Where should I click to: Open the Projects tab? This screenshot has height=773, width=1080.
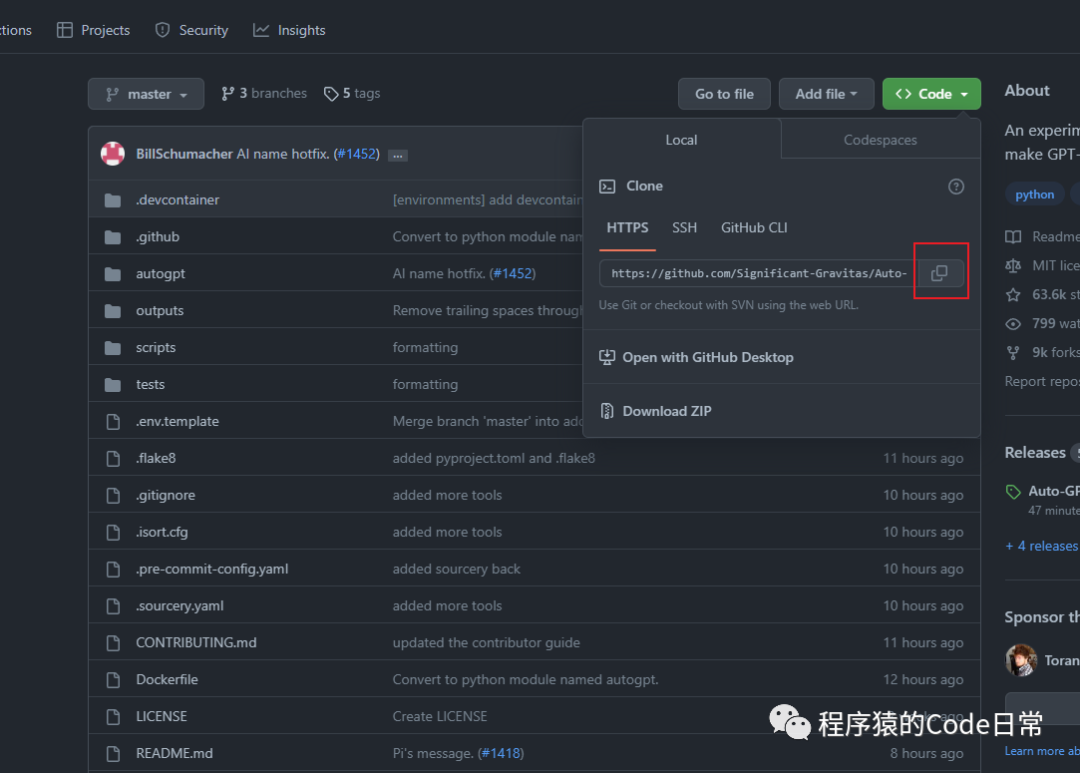click(x=94, y=30)
